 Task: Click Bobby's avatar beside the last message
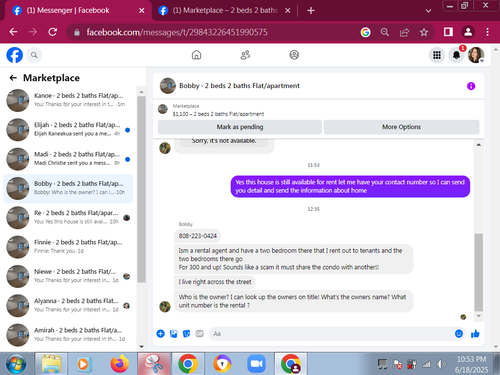click(165, 306)
